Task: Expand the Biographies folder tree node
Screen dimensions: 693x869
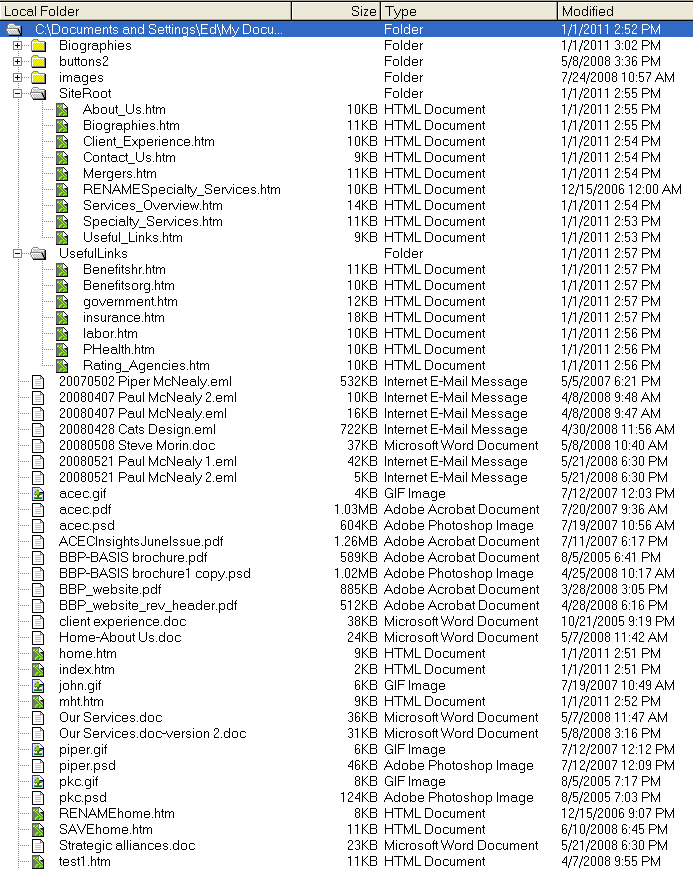Action: point(17,45)
